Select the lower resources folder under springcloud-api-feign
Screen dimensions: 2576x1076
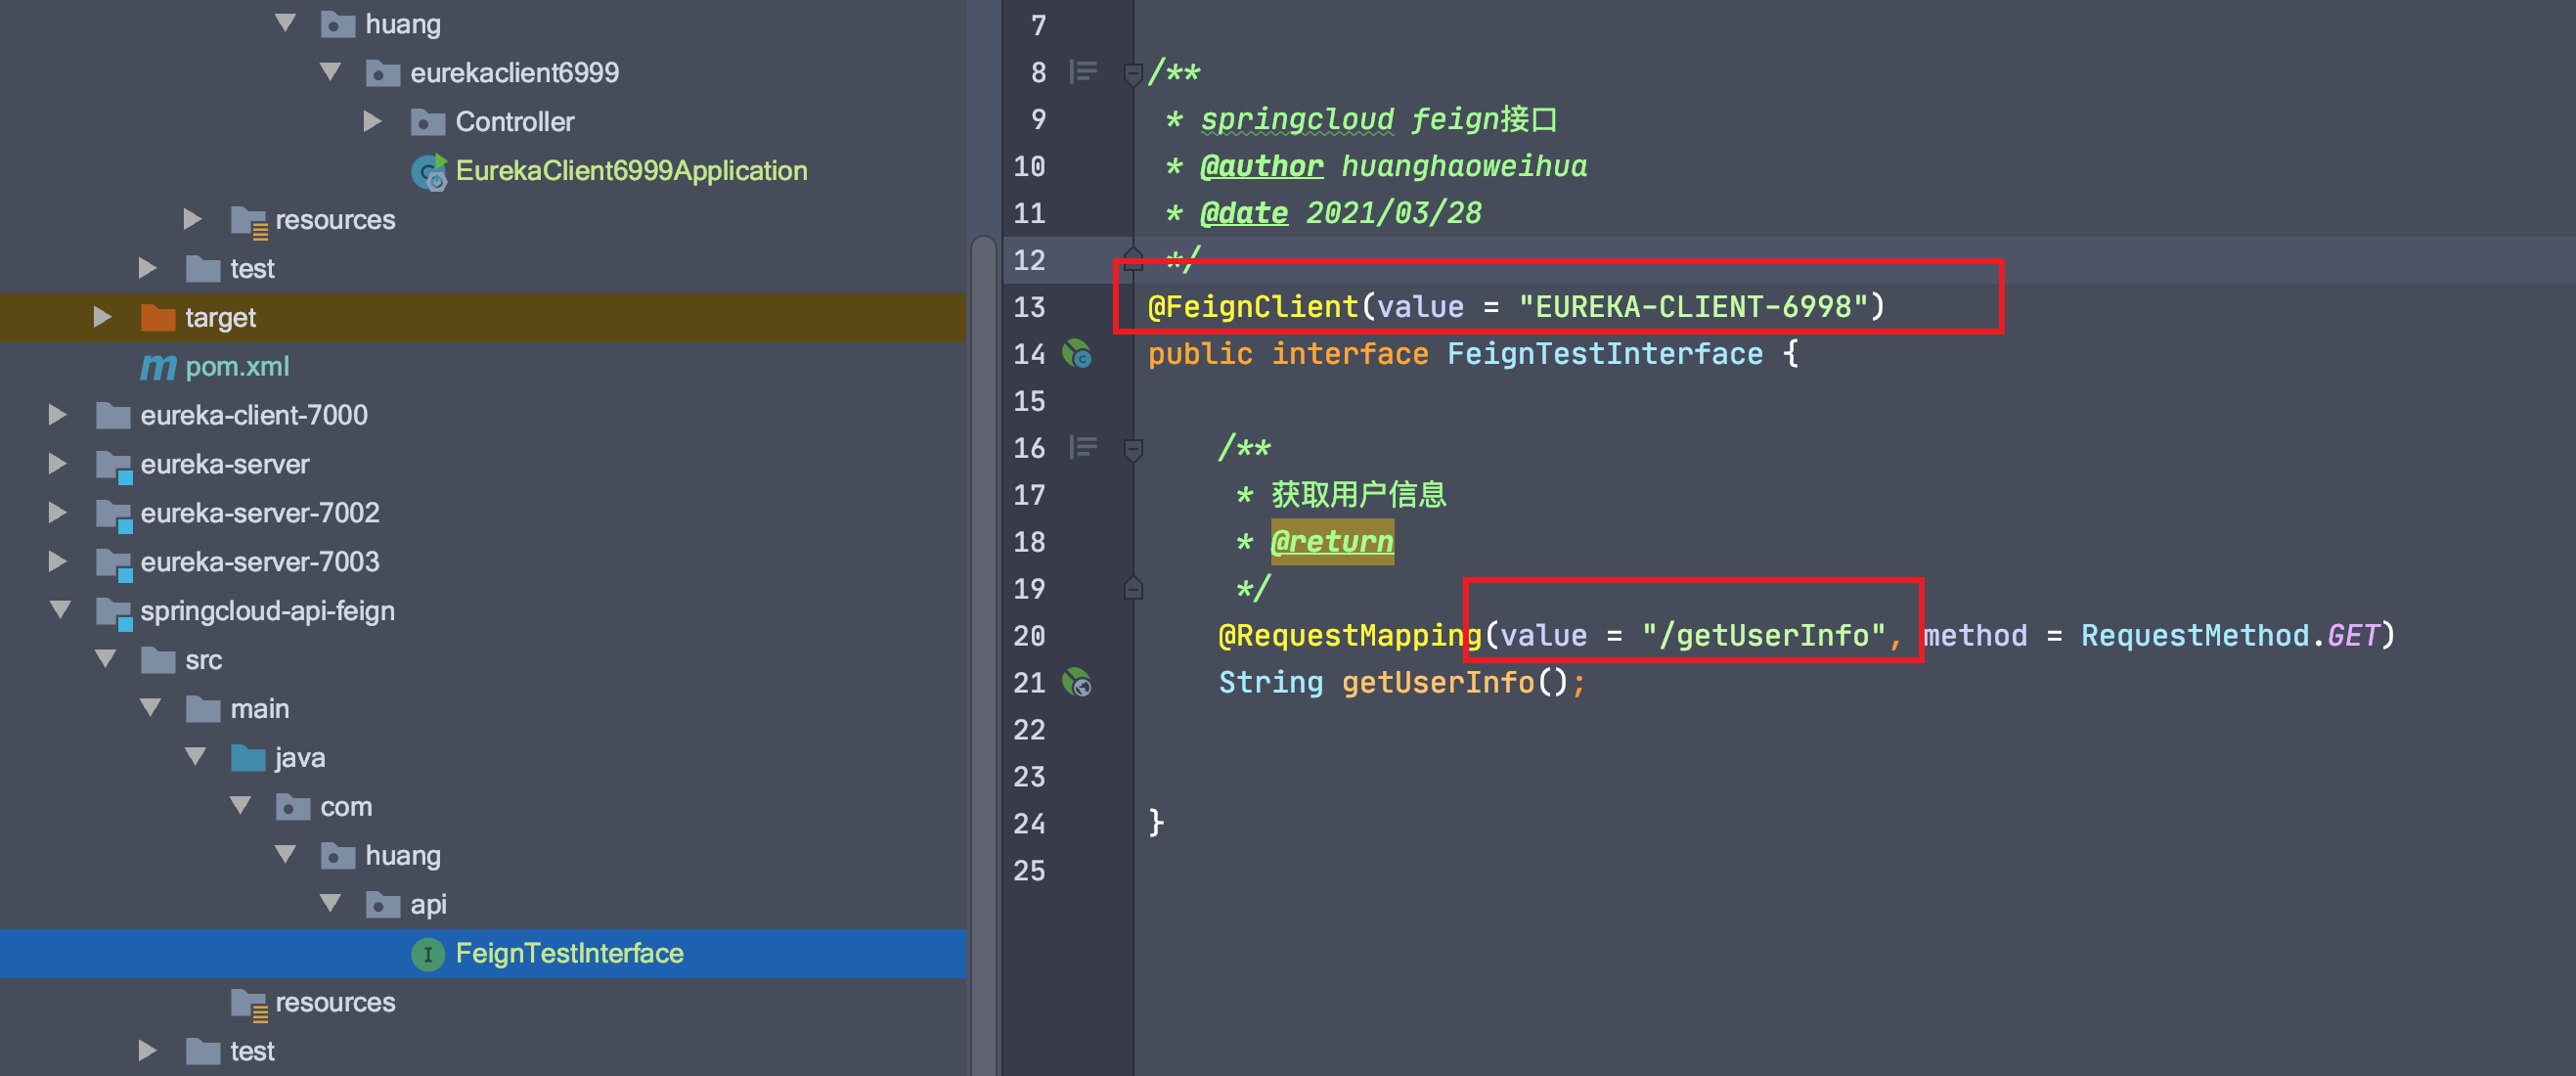[x=335, y=1003]
